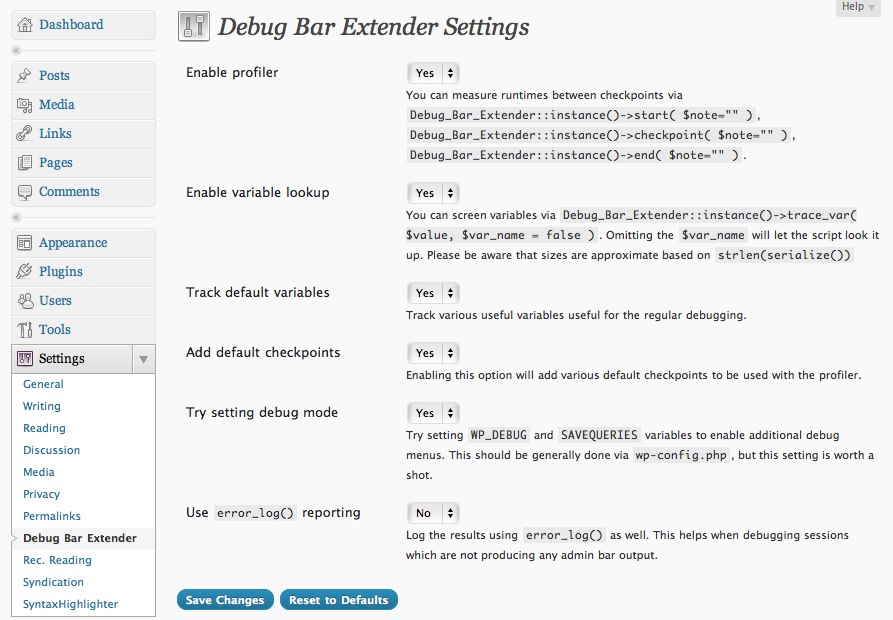Click the Dashboard home icon
The height and width of the screenshot is (620, 893).
click(25, 25)
